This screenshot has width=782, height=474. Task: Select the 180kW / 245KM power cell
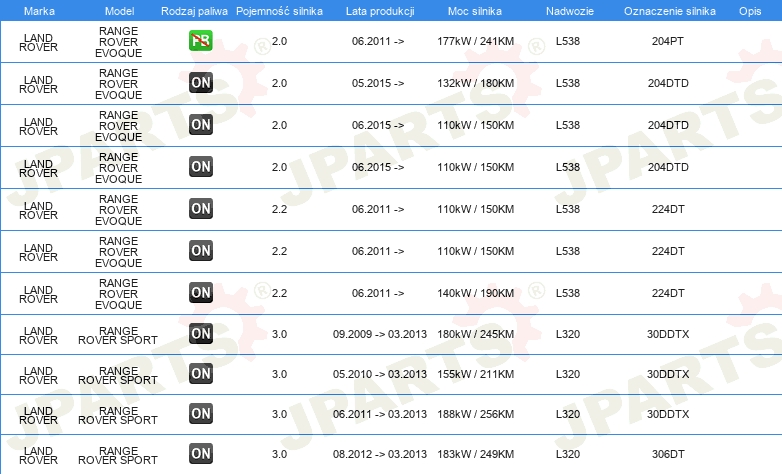476,334
